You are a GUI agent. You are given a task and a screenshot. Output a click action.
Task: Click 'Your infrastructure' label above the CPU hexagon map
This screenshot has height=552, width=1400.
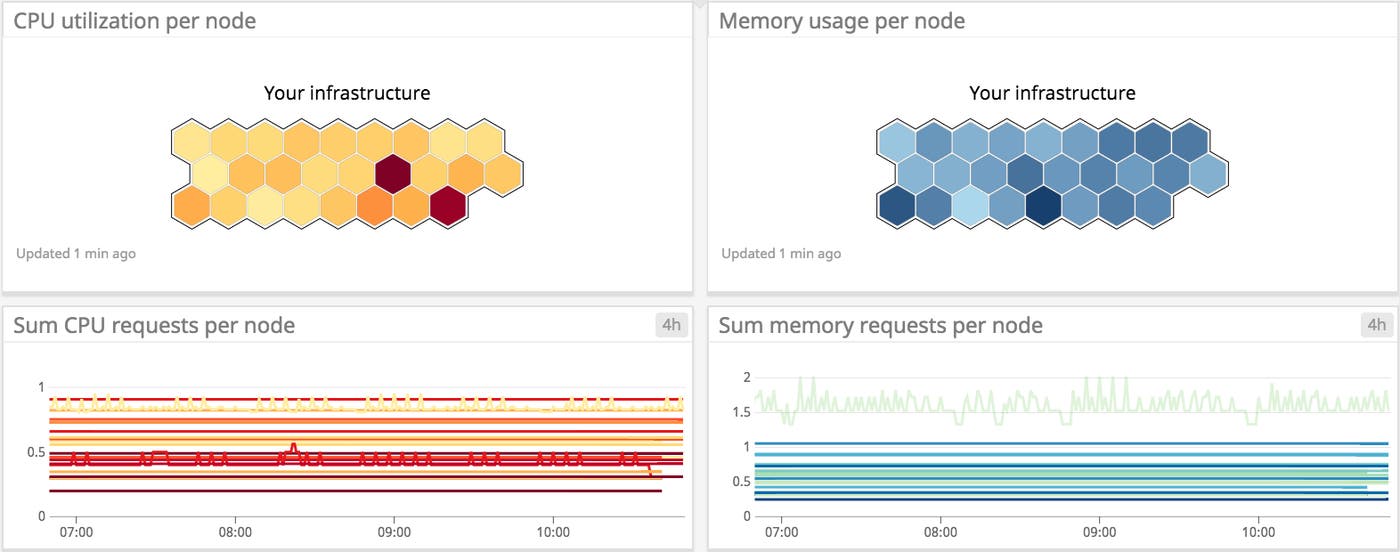(347, 93)
